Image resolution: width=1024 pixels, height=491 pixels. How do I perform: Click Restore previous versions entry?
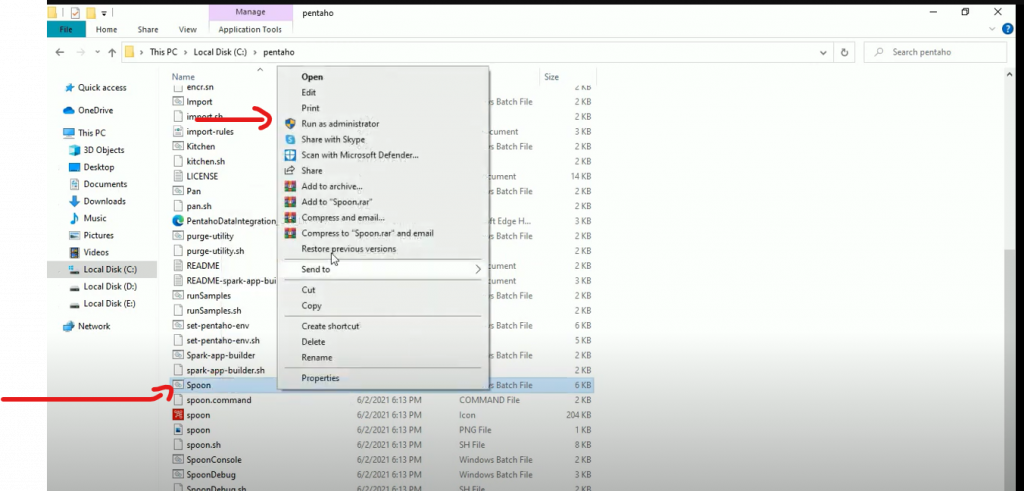tap(348, 249)
